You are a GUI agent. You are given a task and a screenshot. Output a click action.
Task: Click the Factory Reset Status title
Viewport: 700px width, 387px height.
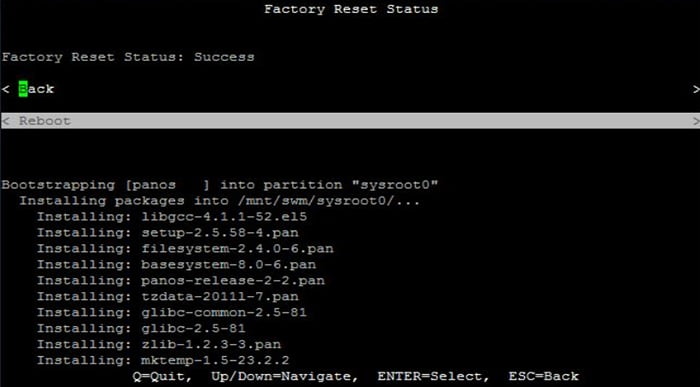point(351,9)
